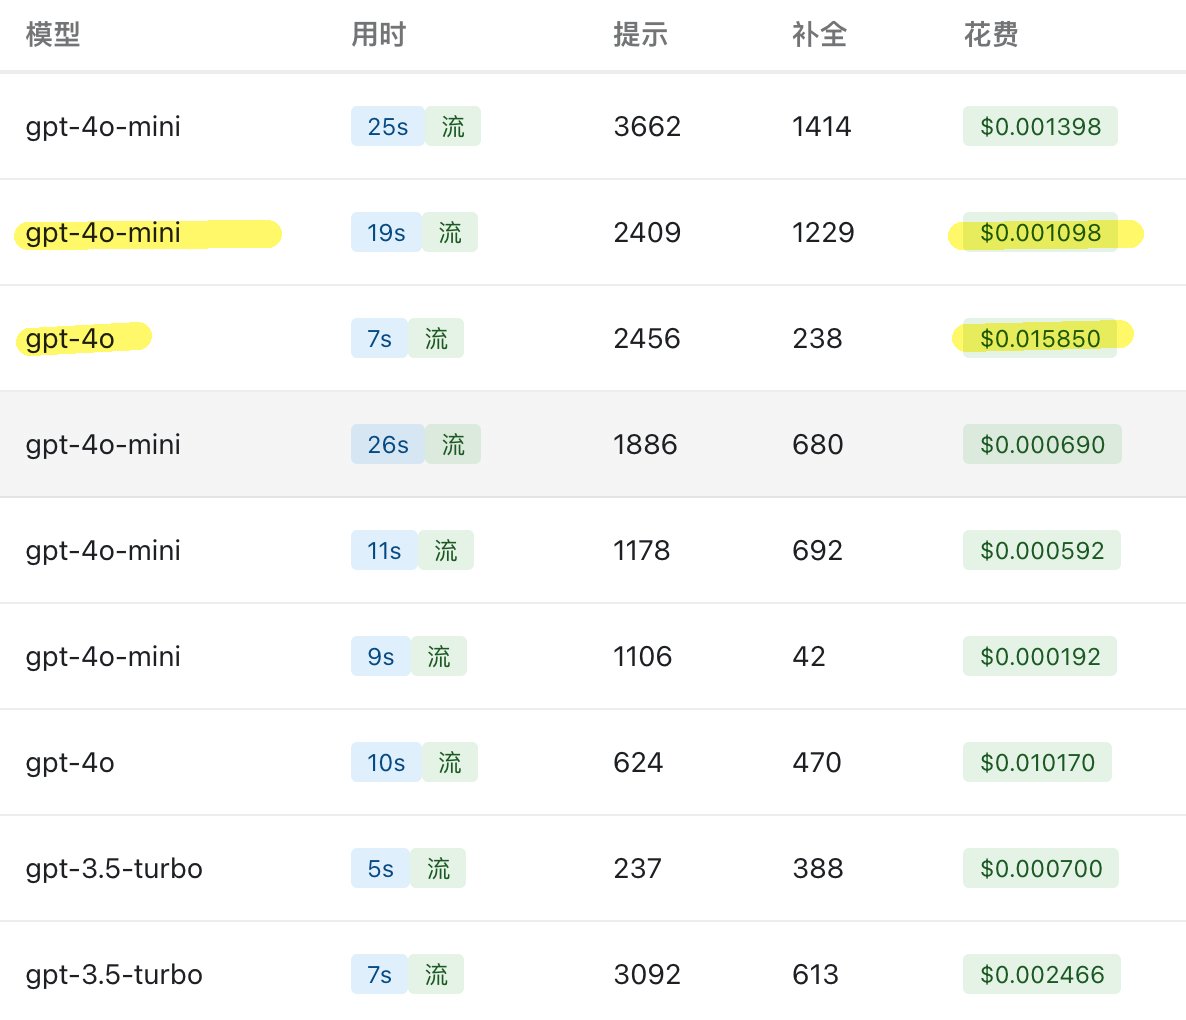
Task: Click the 流 tag next to 25s
Action: tap(453, 126)
